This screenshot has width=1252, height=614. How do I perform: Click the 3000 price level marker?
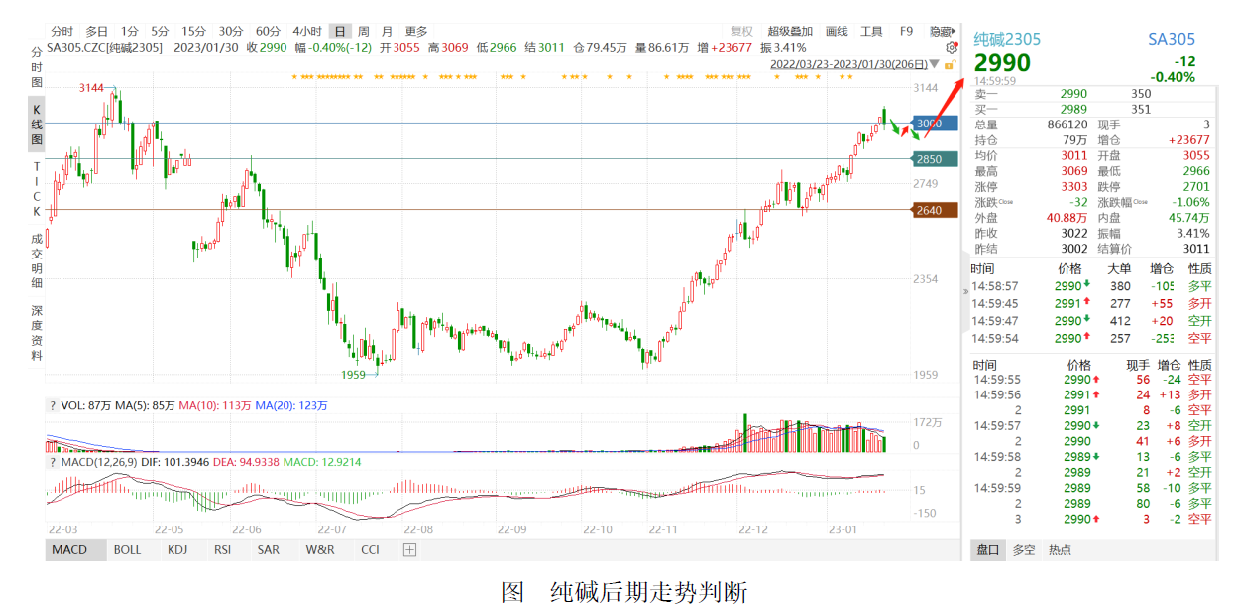934,123
